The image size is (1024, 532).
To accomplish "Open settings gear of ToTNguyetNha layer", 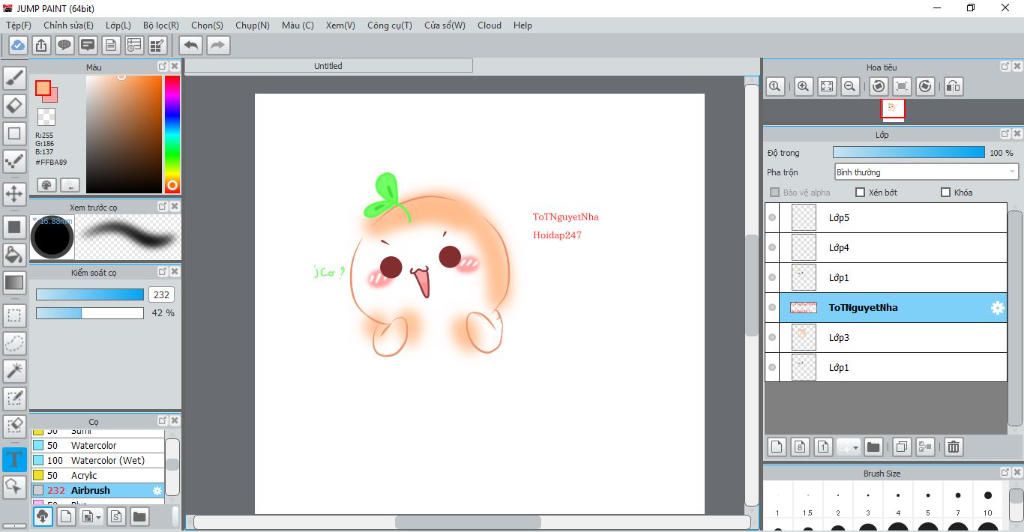I will click(997, 307).
